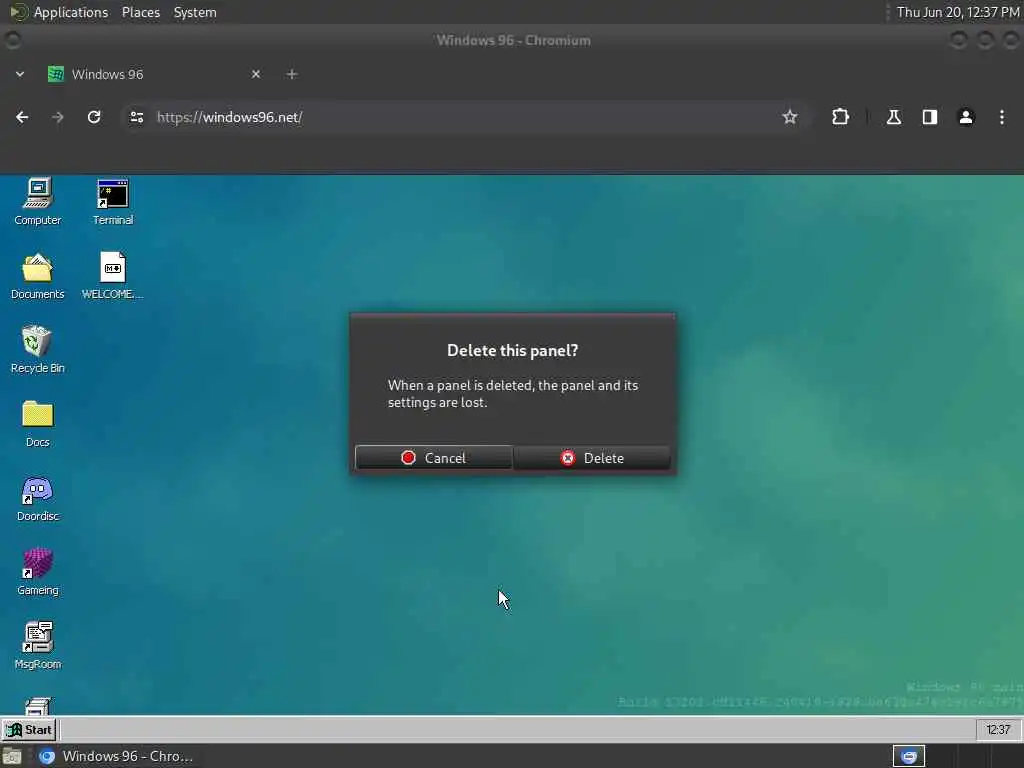Bookmark this page with the star icon
Image resolution: width=1024 pixels, height=768 pixels.
[x=790, y=117]
